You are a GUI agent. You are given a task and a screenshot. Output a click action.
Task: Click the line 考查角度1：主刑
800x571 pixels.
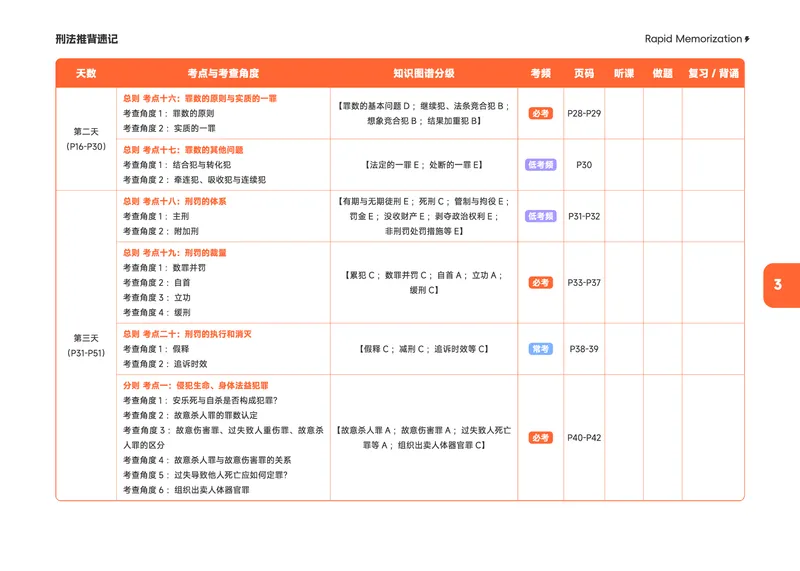(x=156, y=216)
